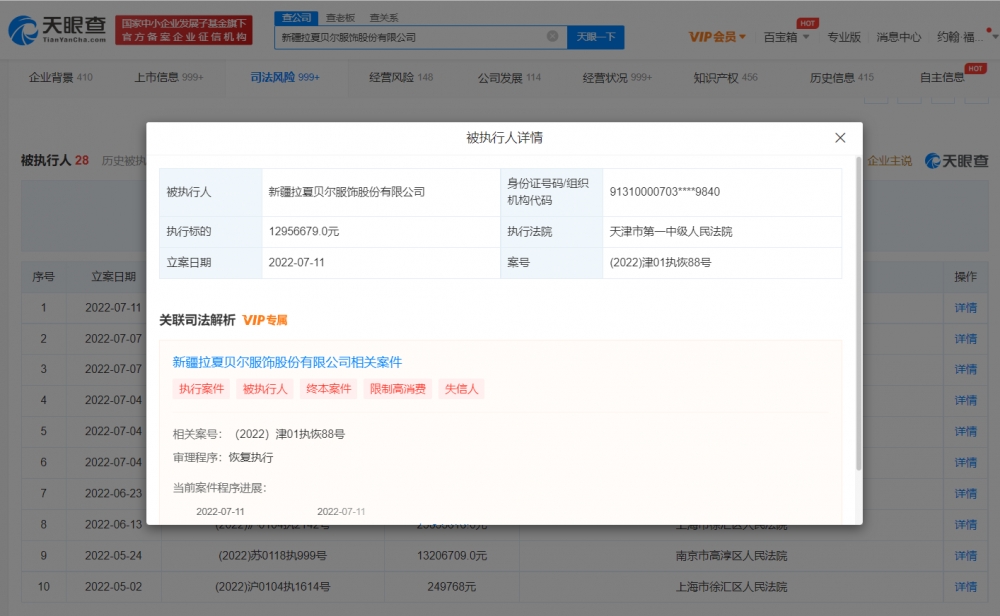The image size is (1000, 616).
Task: Click the 企业主说 link
Action: [890, 161]
